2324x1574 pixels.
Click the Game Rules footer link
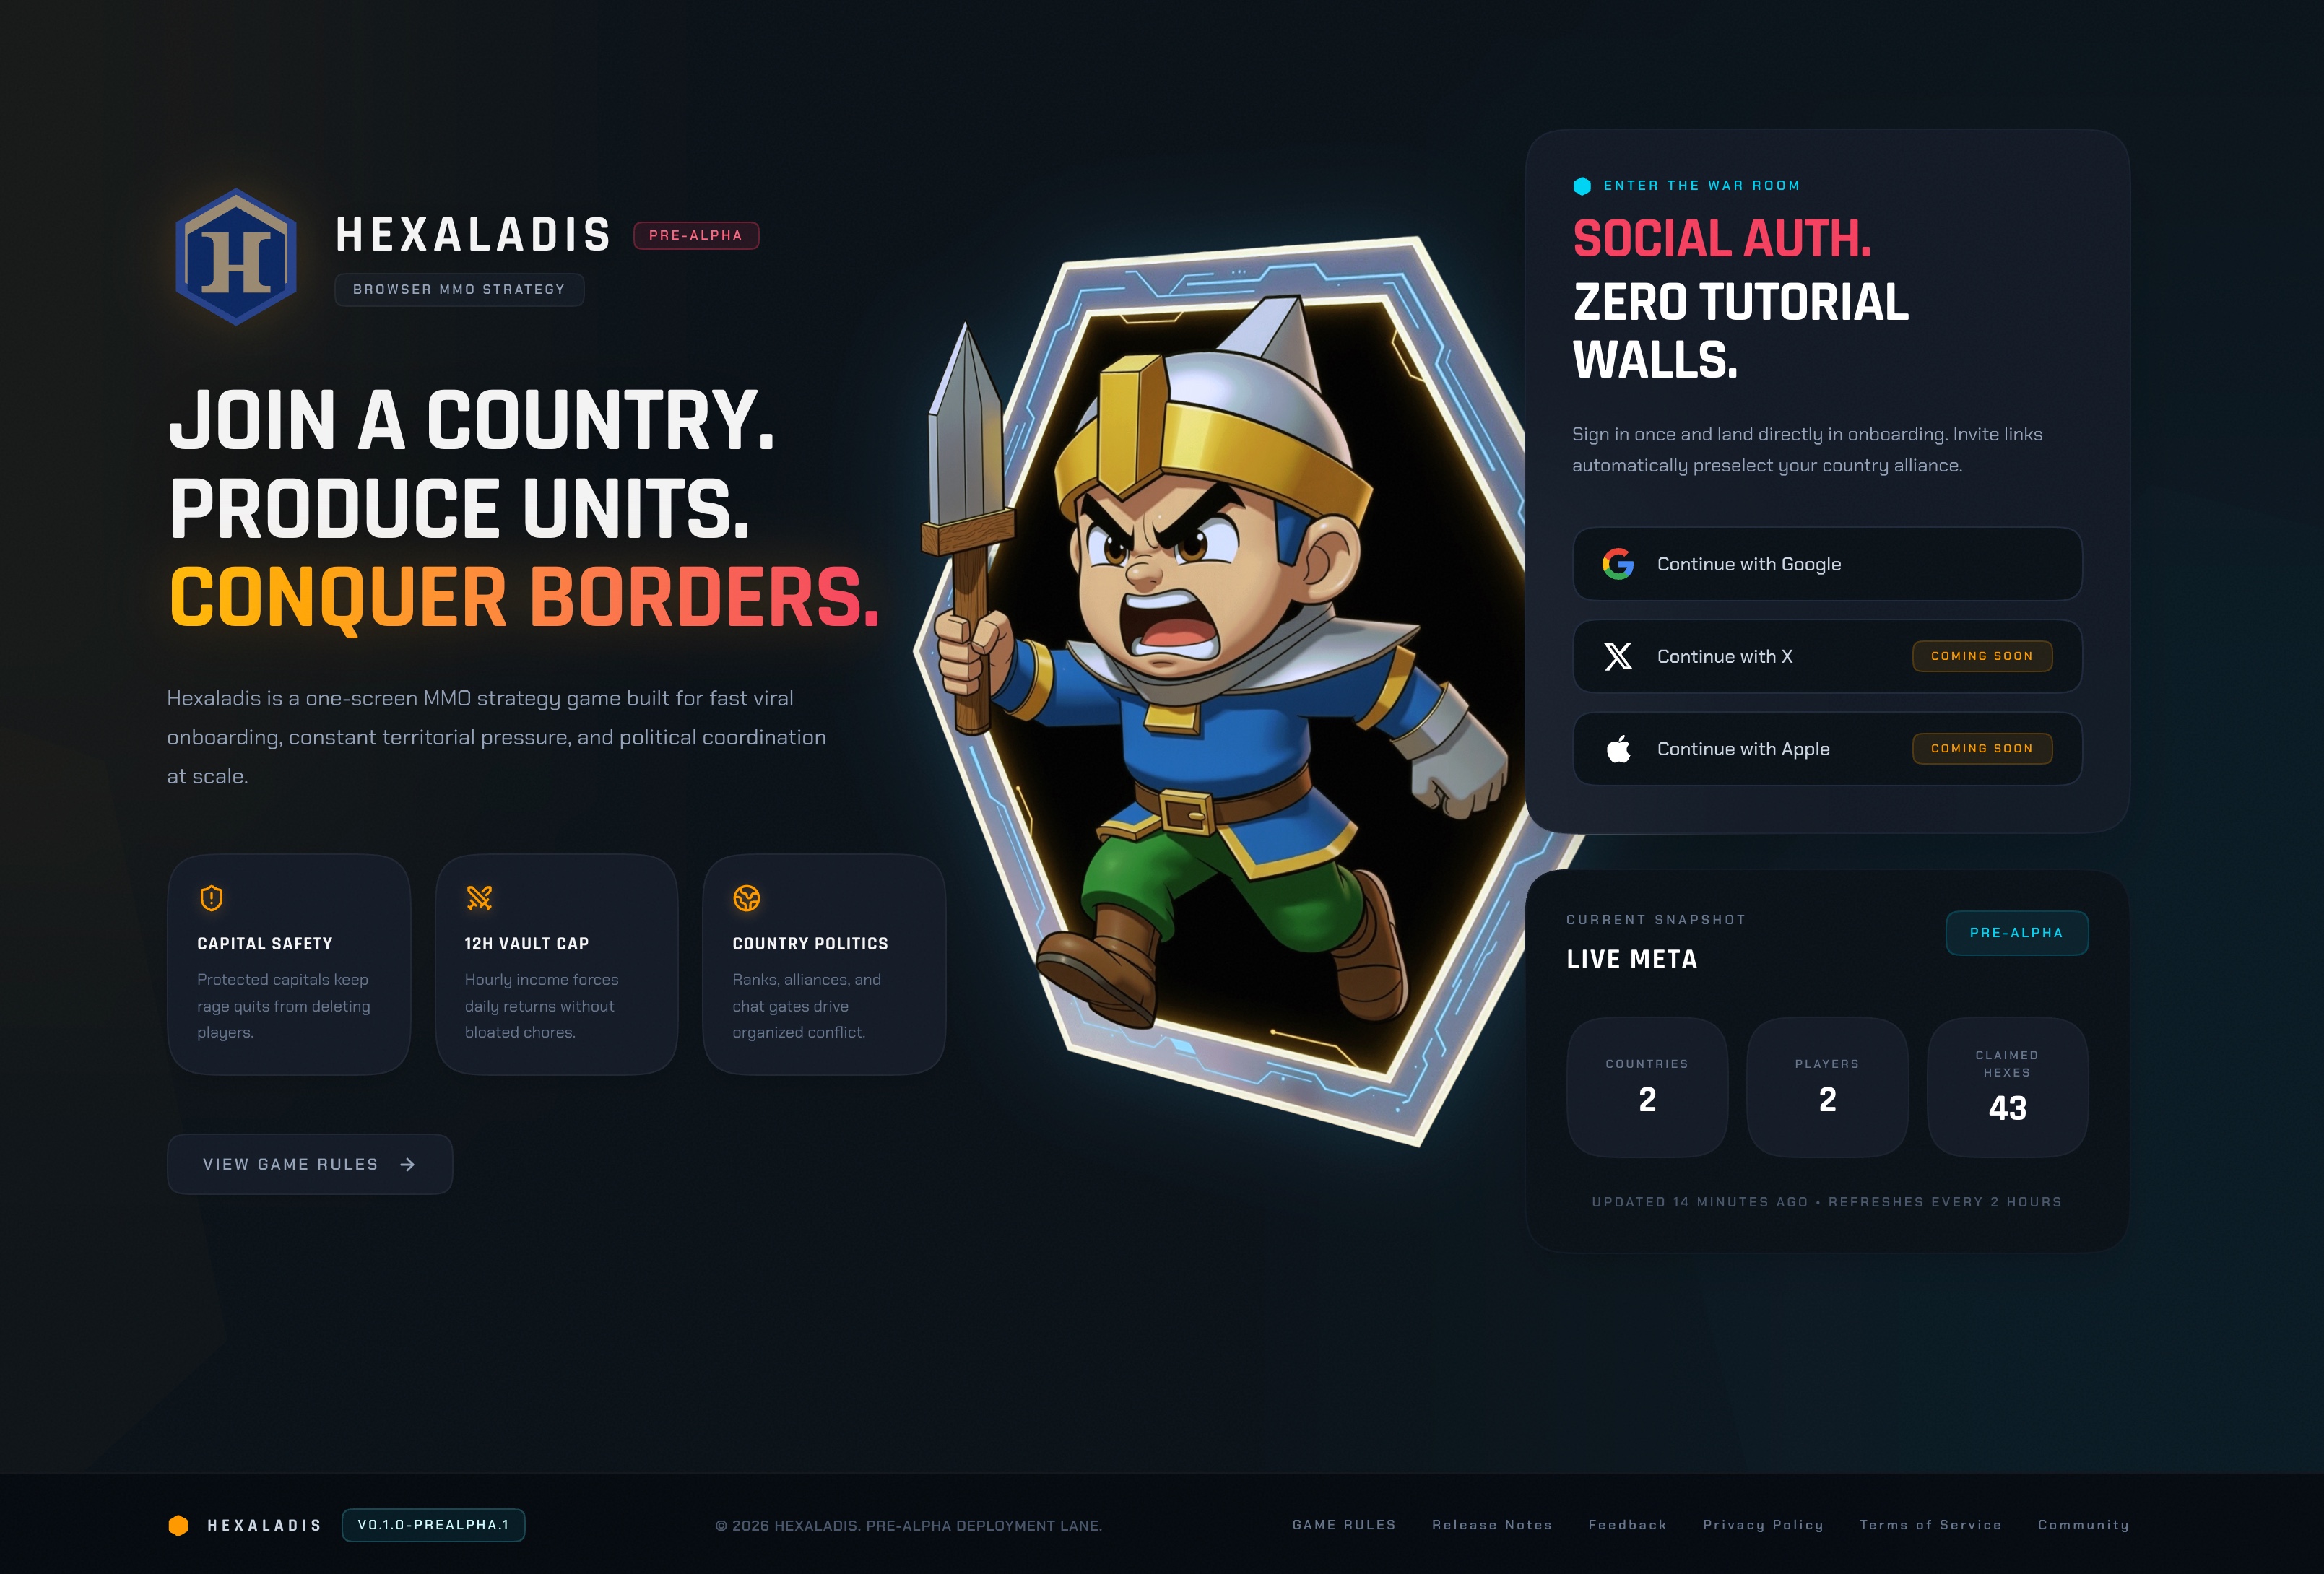(1343, 1525)
